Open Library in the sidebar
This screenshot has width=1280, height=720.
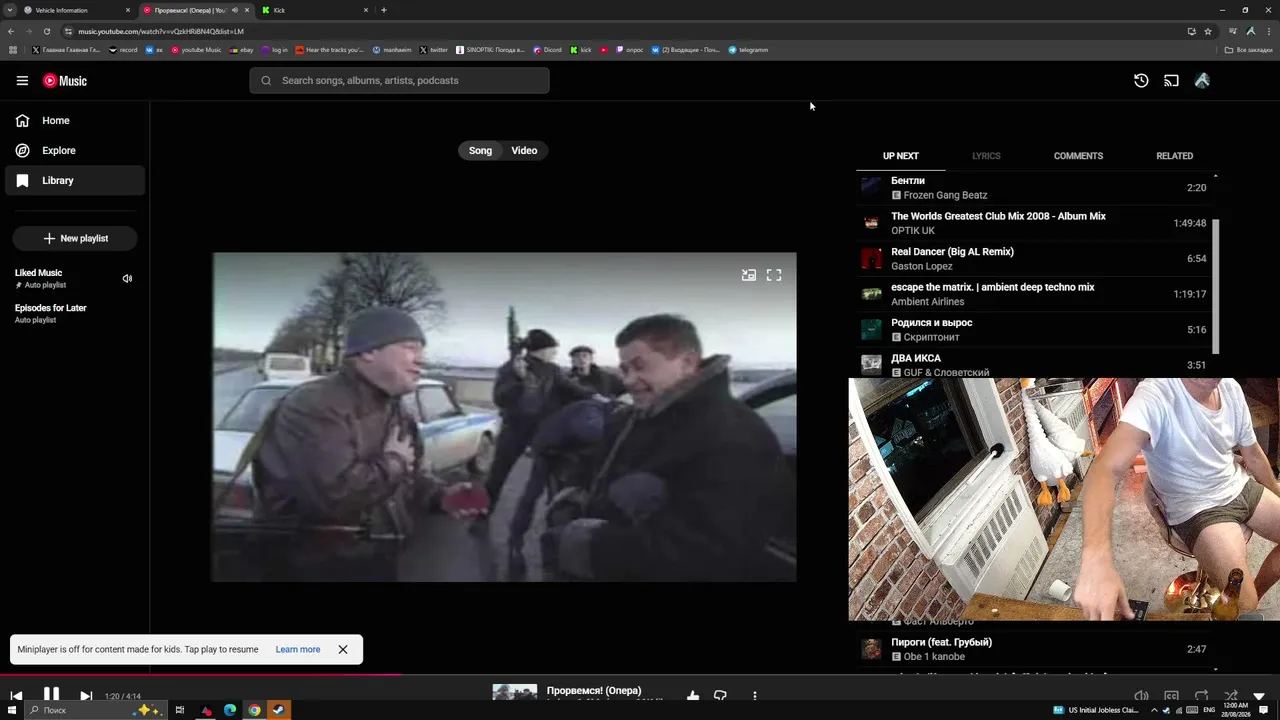pyautogui.click(x=75, y=181)
